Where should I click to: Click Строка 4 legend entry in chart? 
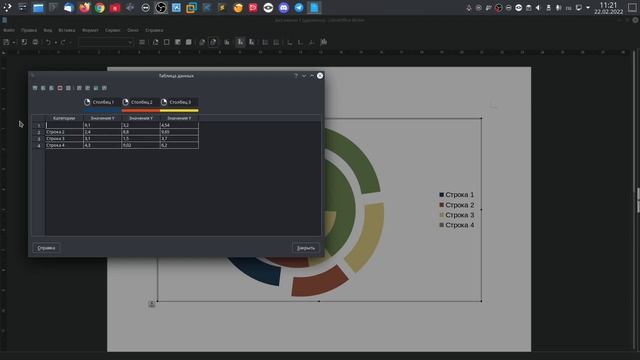(456, 225)
